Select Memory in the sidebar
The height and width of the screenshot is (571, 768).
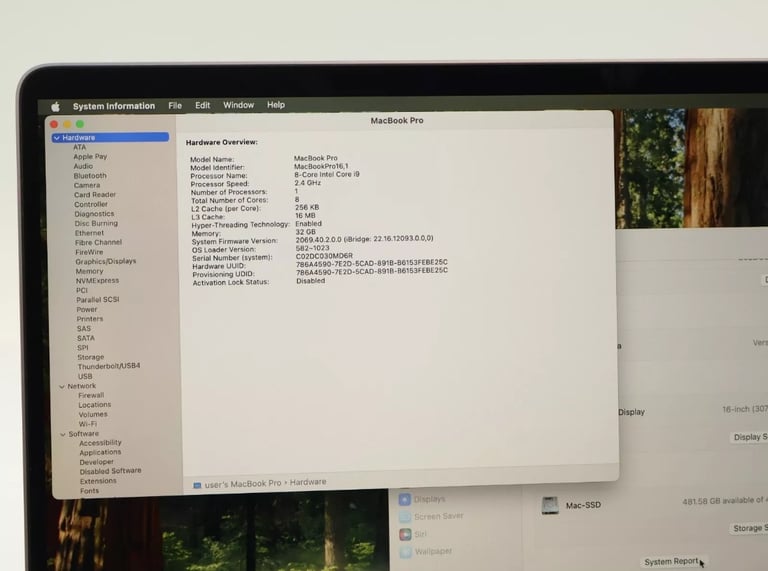tap(90, 271)
